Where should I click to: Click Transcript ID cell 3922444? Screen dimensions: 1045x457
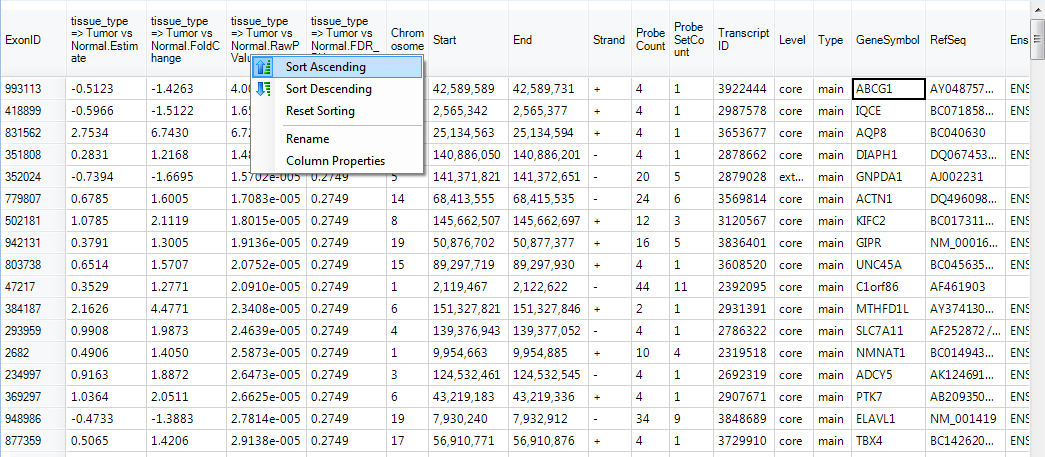coord(744,88)
